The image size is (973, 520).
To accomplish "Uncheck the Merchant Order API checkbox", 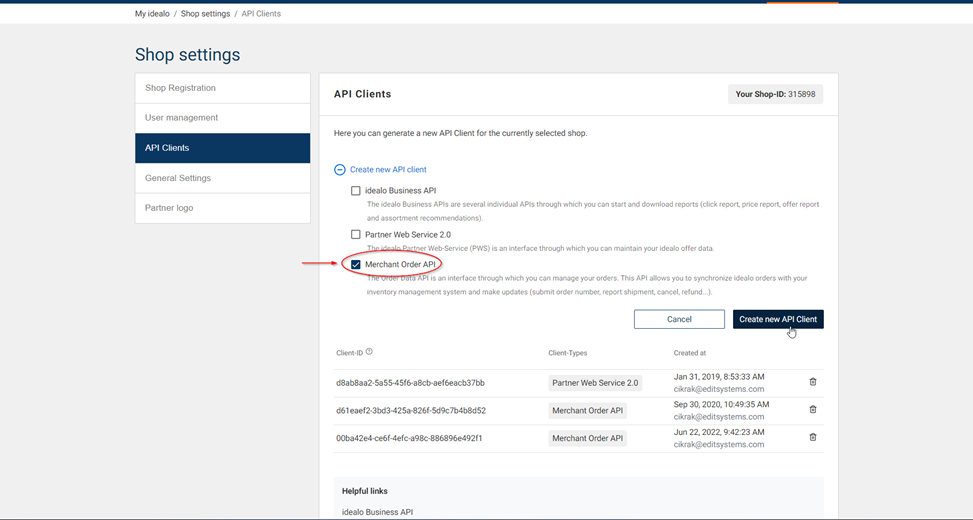I will [356, 264].
